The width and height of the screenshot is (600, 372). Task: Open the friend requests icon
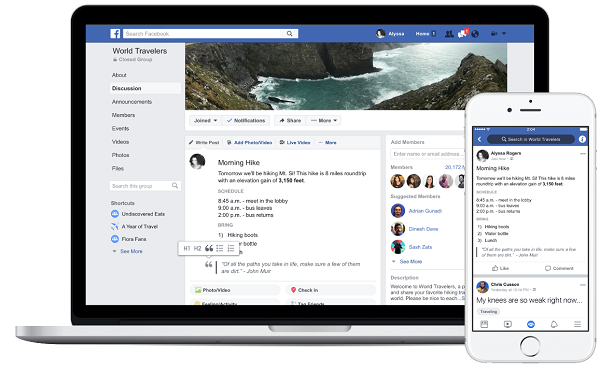coord(449,34)
